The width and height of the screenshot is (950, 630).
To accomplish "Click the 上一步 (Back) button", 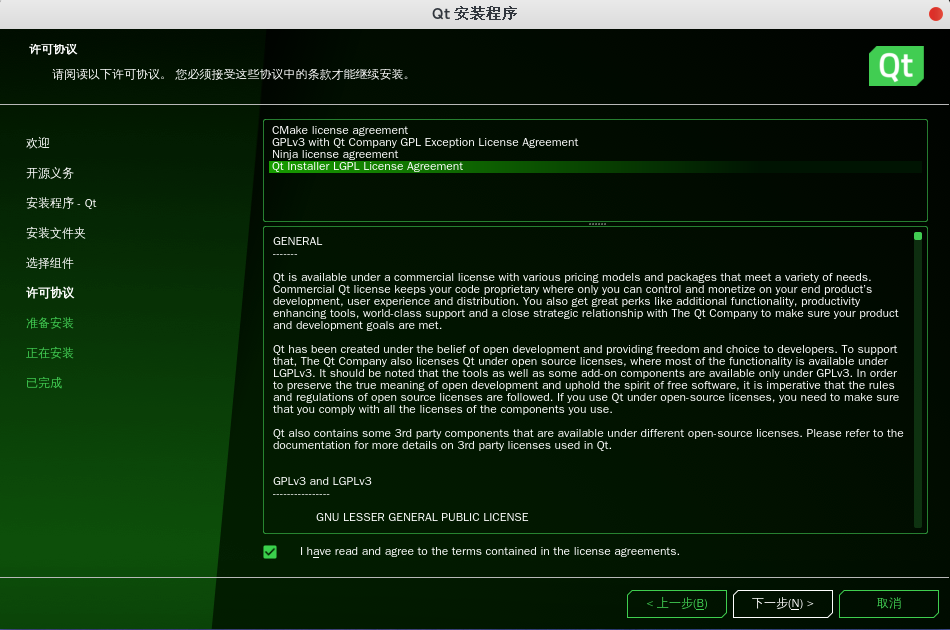I will pyautogui.click(x=676, y=604).
